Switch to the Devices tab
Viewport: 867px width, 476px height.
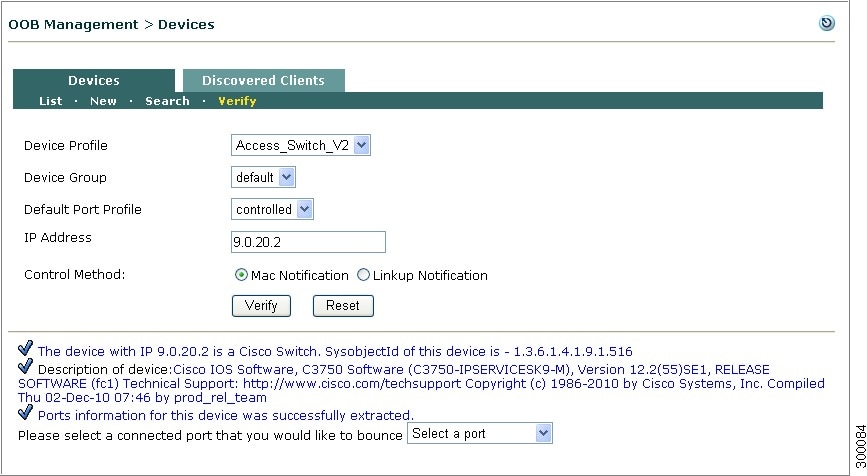[x=93, y=80]
